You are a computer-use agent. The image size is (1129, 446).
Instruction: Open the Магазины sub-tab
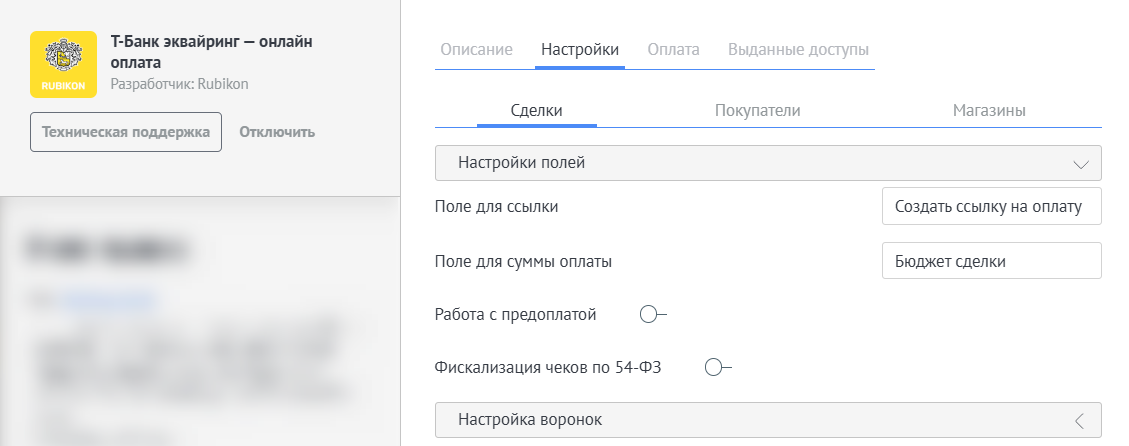989,111
